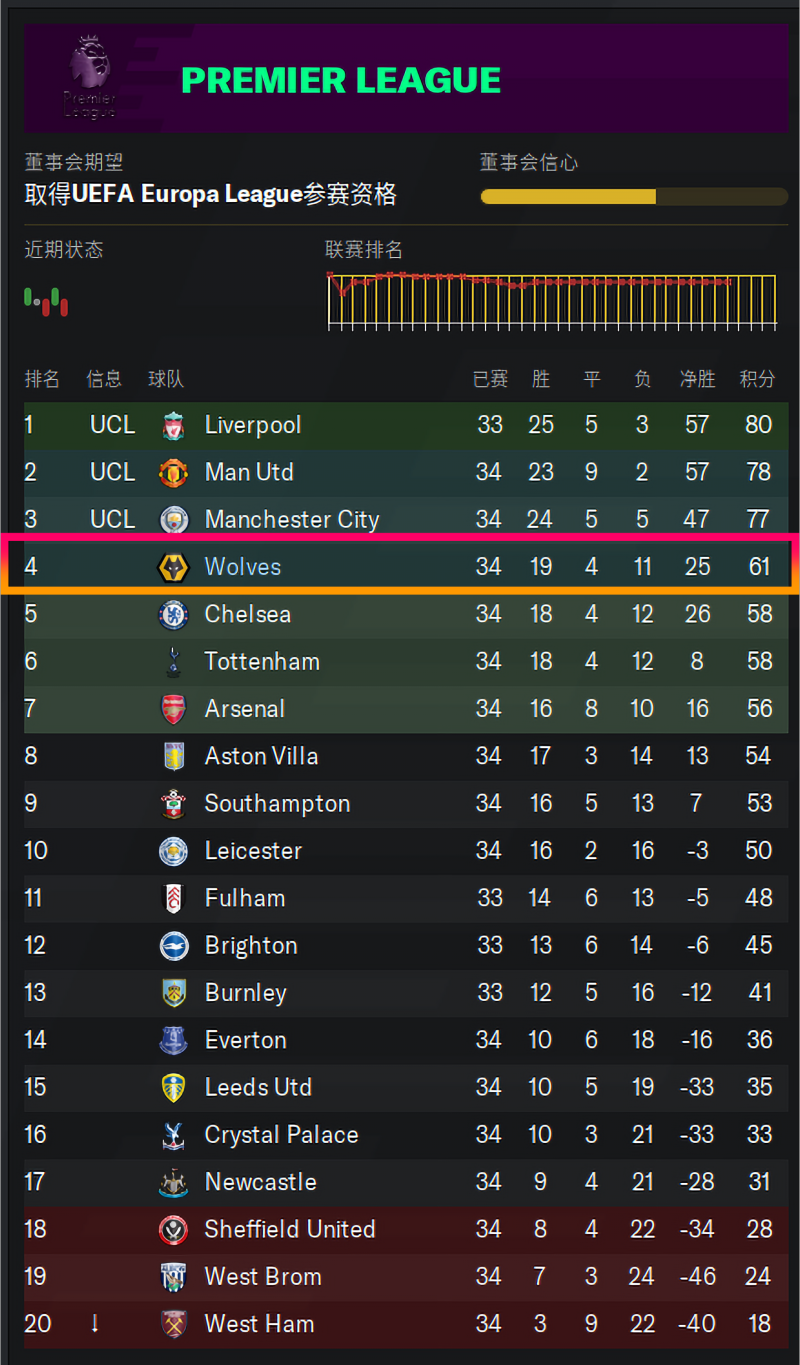Select the Wolves club crest icon

pyautogui.click(x=174, y=567)
